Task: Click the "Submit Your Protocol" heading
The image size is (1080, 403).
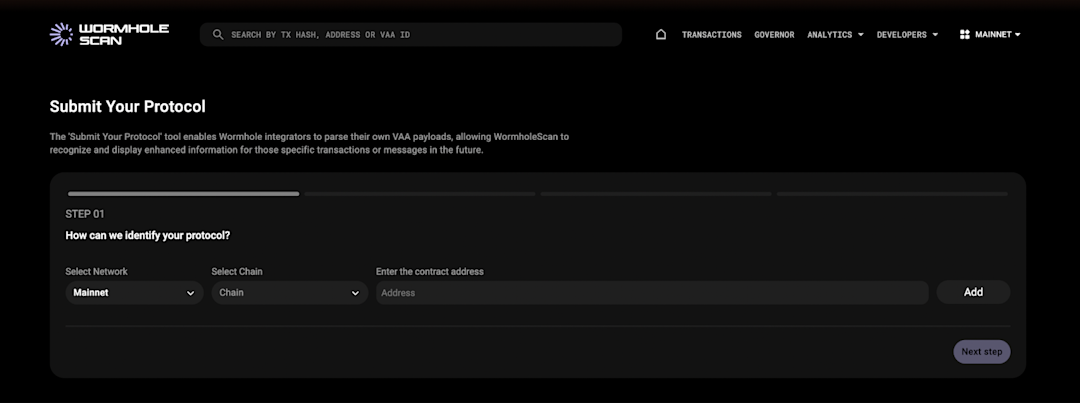Action: pyautogui.click(x=127, y=107)
